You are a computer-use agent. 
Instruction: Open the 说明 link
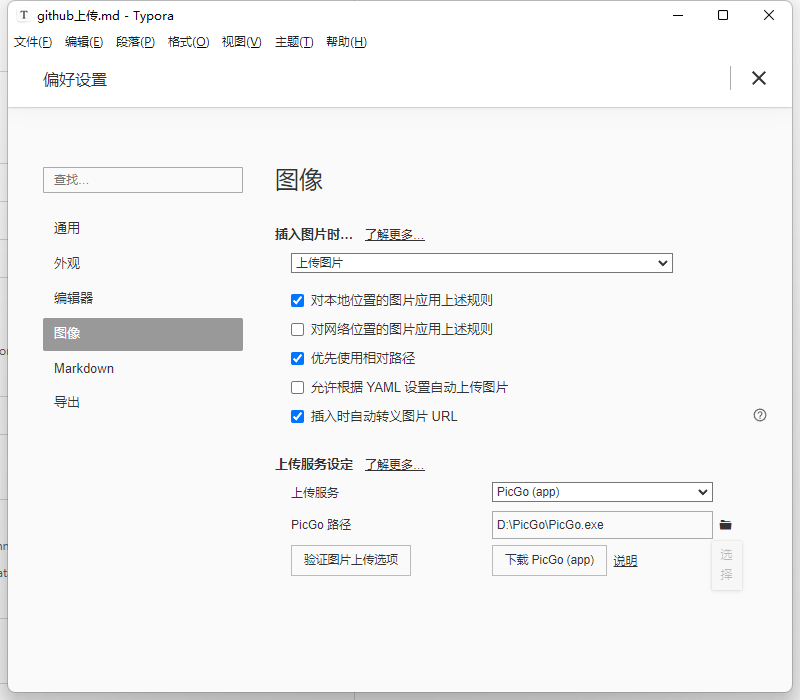coord(625,561)
